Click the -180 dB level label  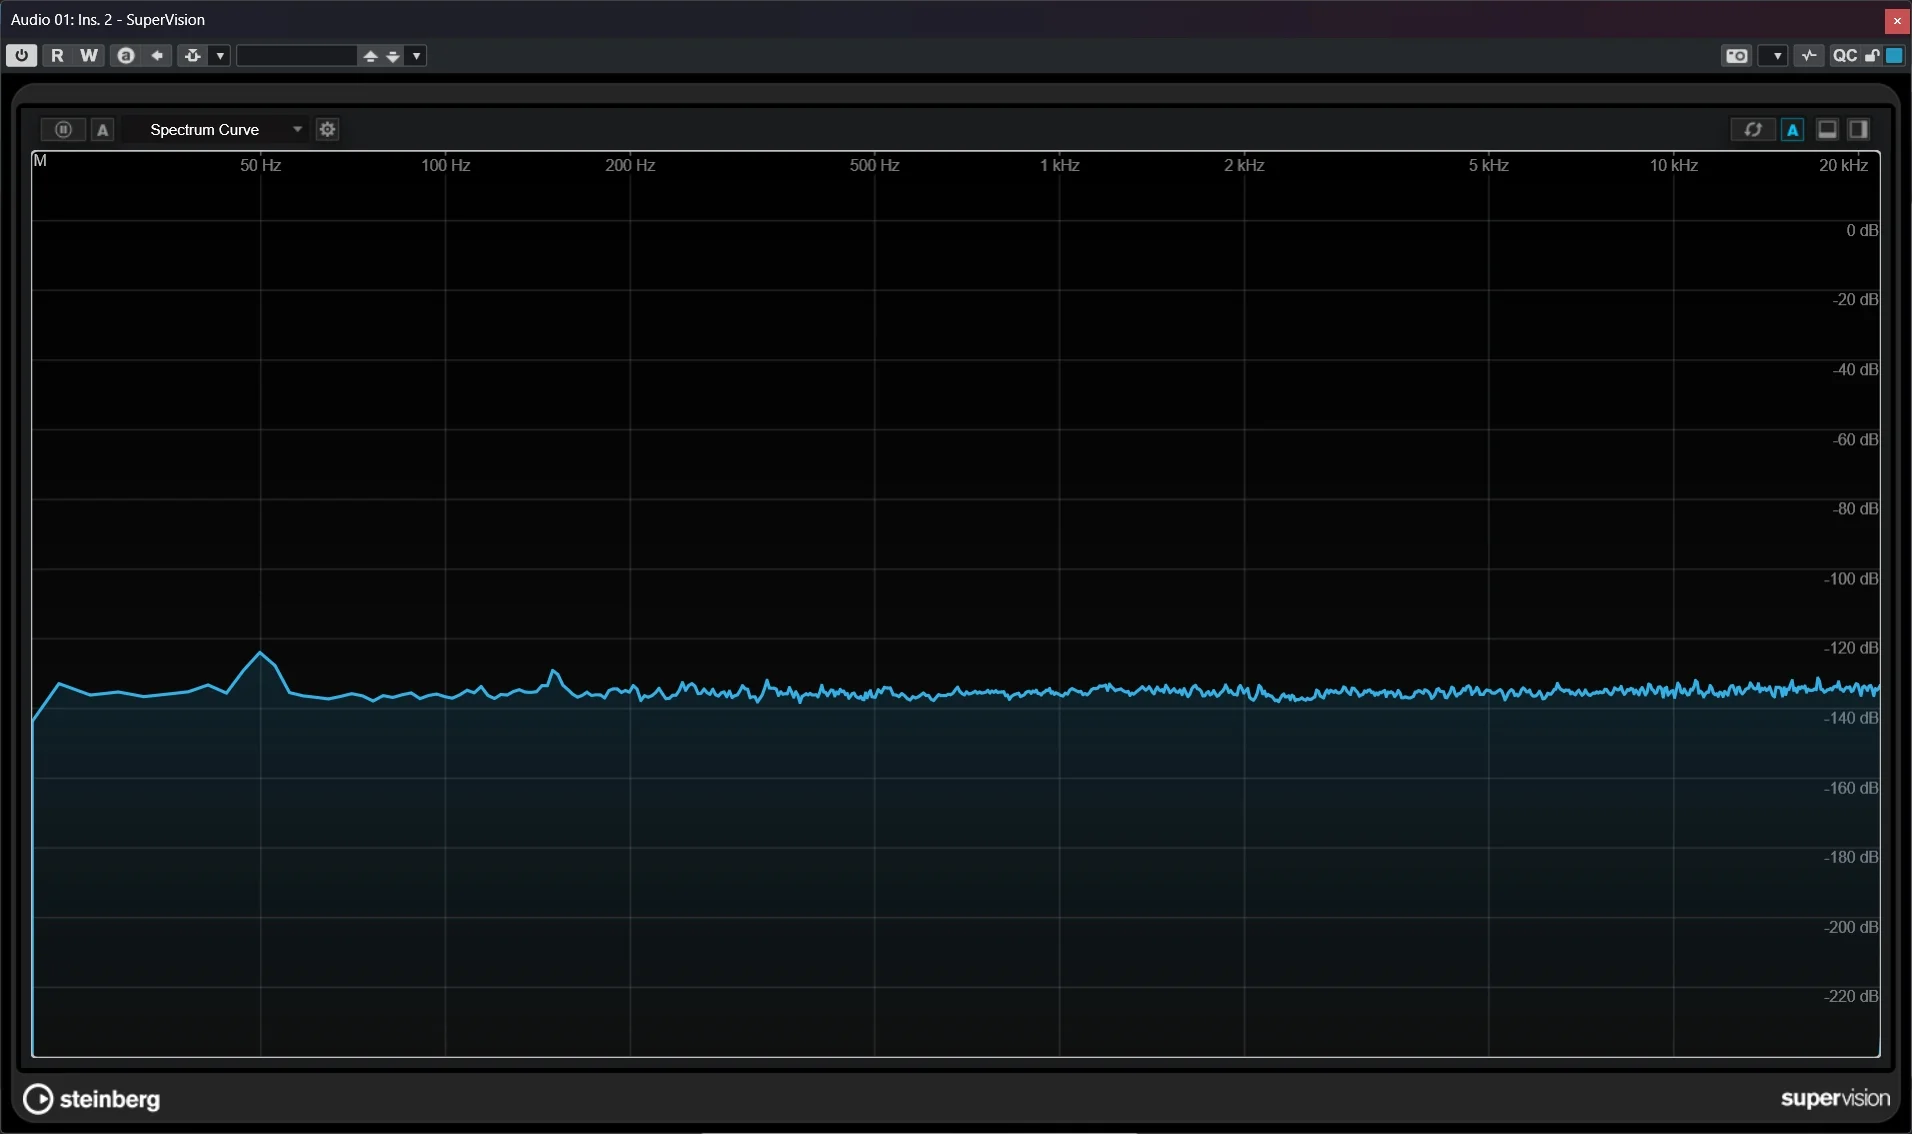pos(1851,857)
